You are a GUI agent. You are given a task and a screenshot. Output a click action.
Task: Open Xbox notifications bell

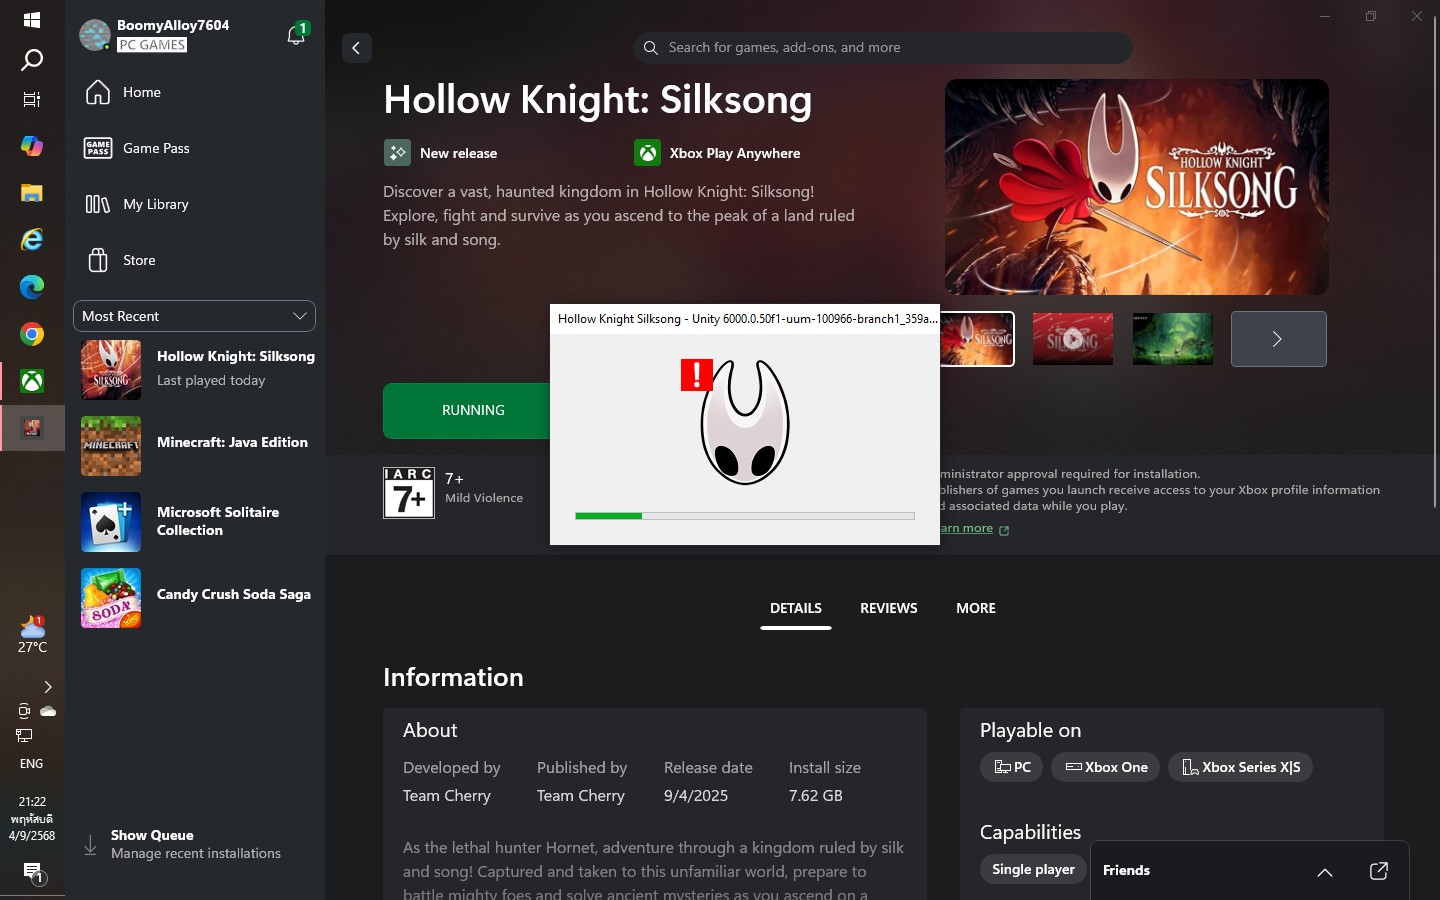click(296, 35)
